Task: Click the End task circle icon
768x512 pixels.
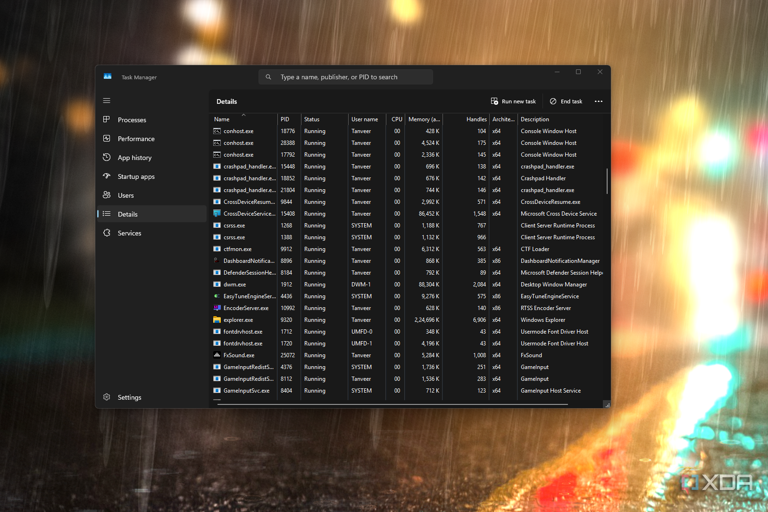Action: [x=553, y=101]
